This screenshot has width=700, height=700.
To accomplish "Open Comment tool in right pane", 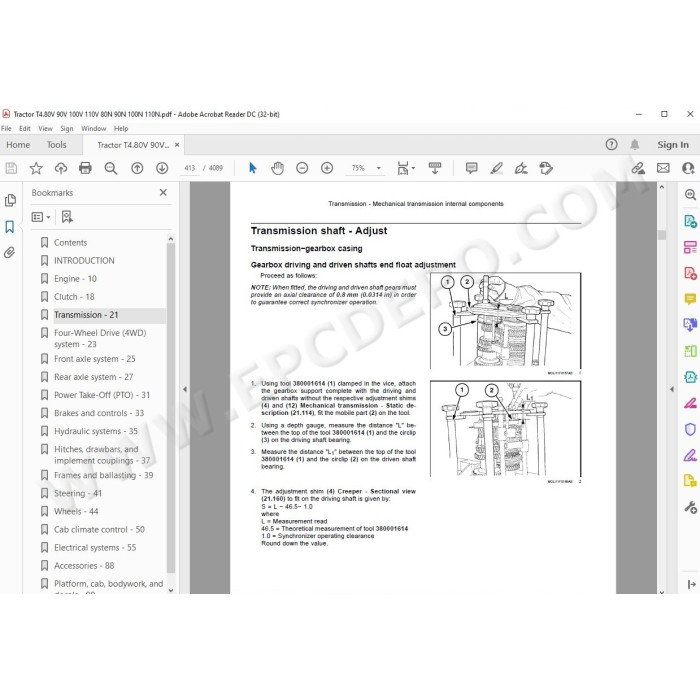I will [x=690, y=299].
